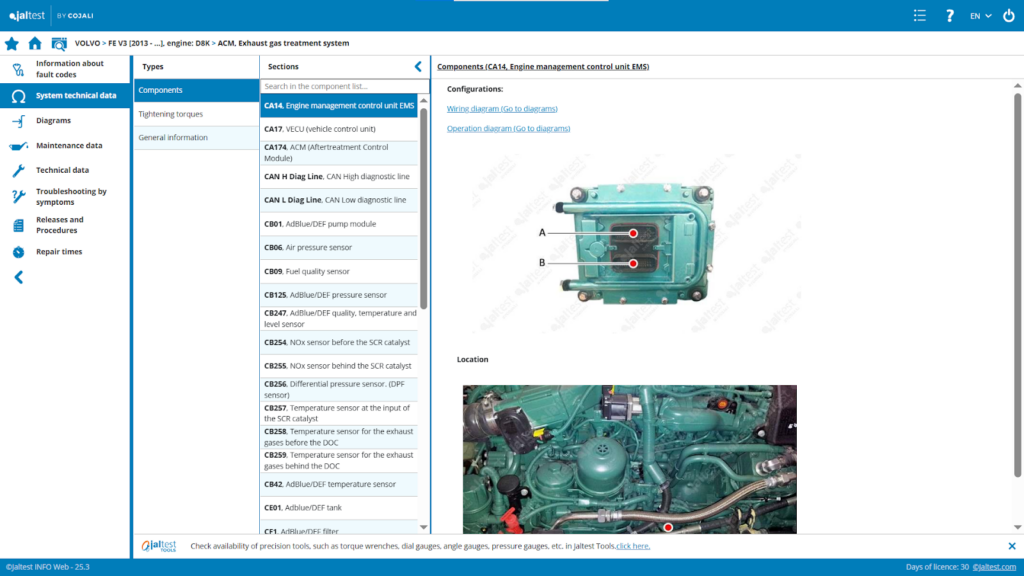Image resolution: width=1024 pixels, height=576 pixels.
Task: Collapse the left sidebar with the chevron
Action: 18,278
